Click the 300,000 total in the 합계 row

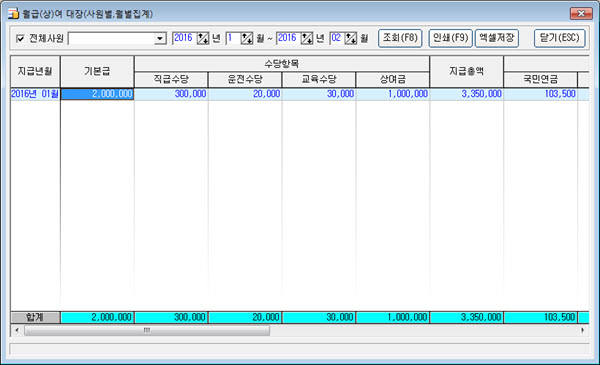[171, 318]
